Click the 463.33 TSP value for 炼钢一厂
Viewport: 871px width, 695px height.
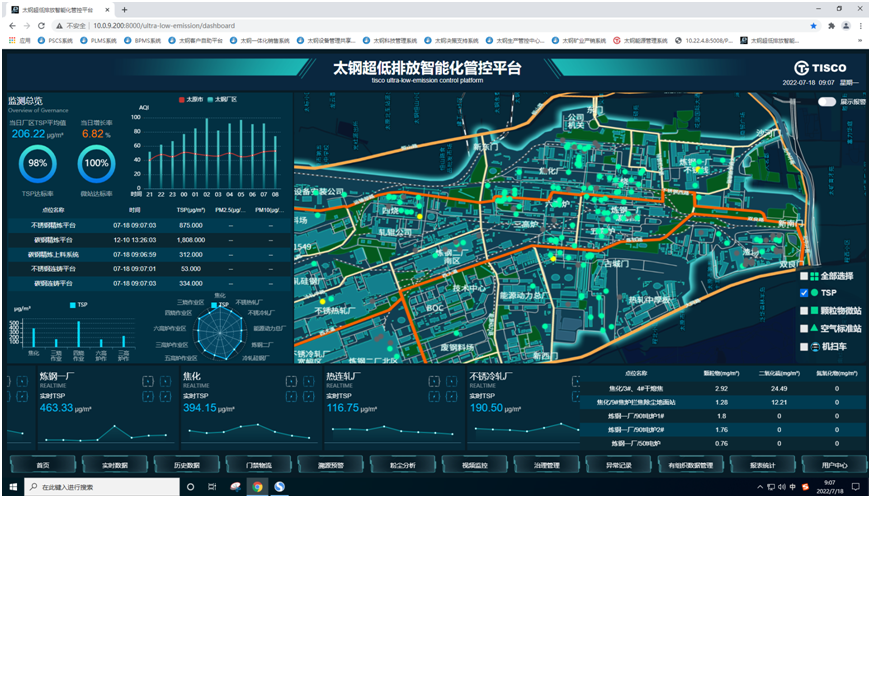56,408
